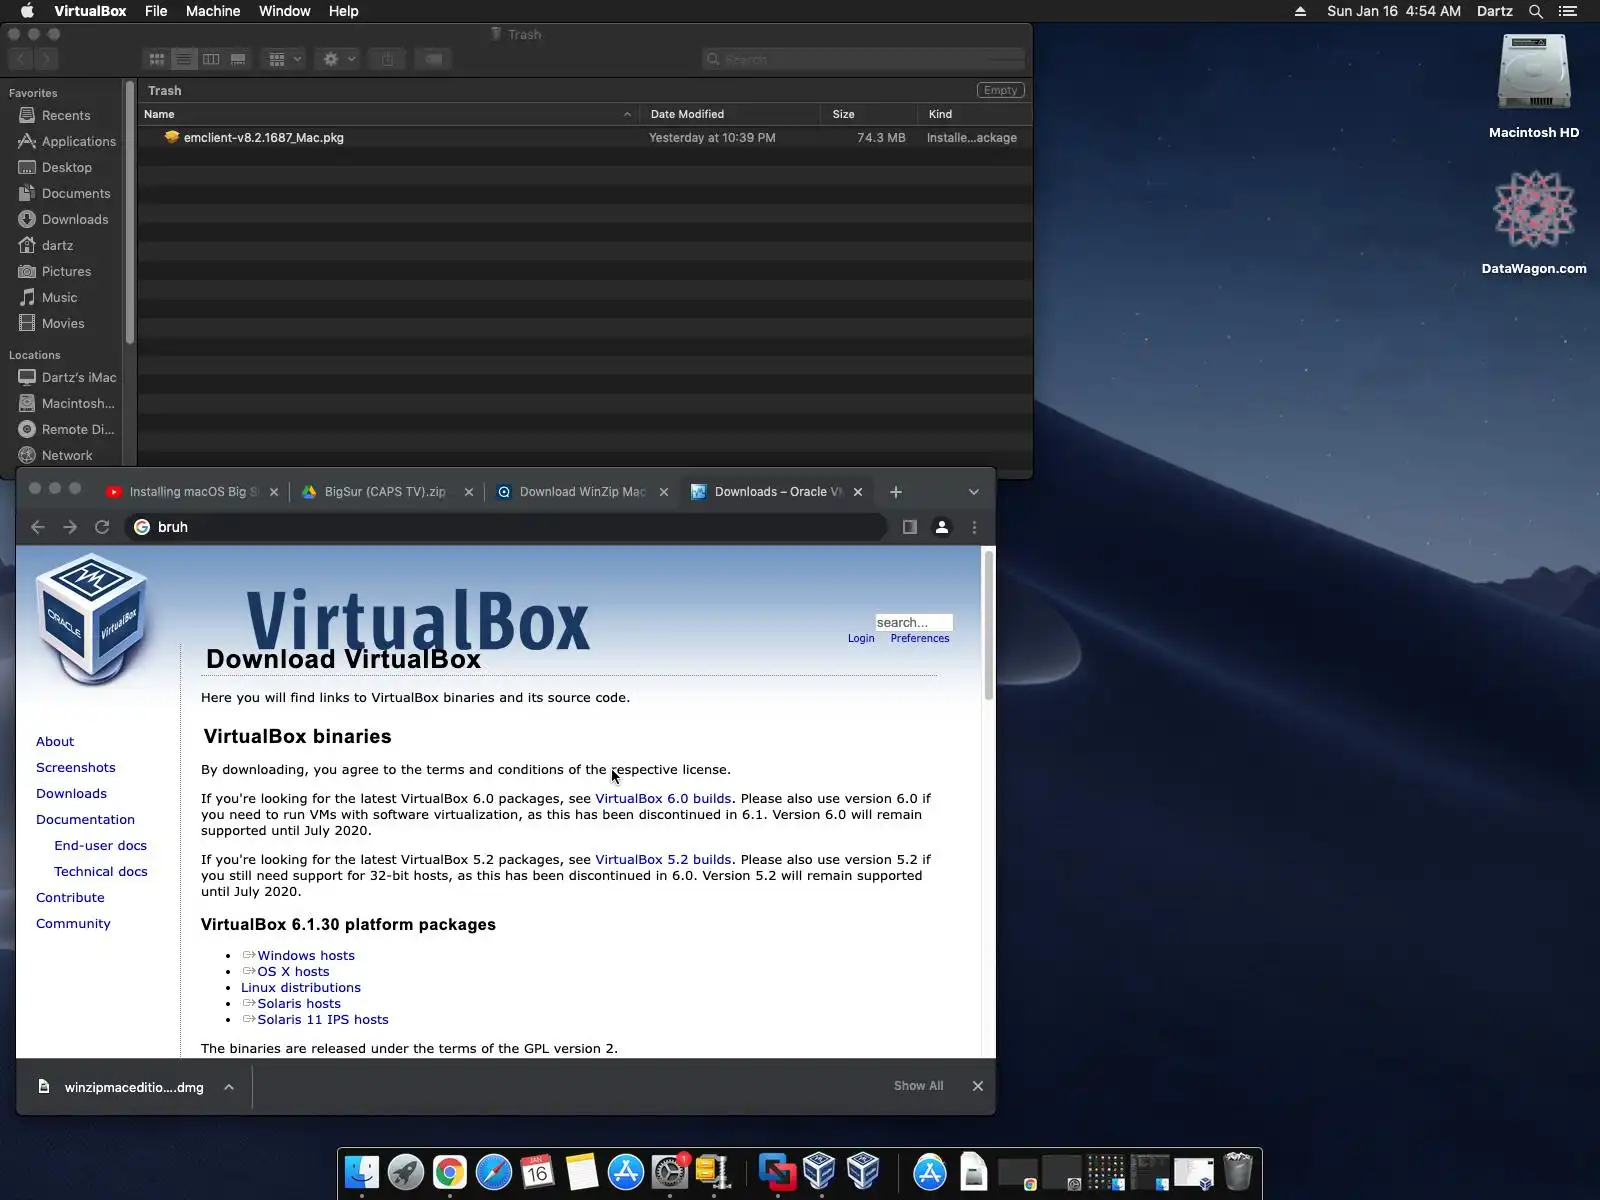Open Safari compass icon in Dock
The image size is (1600, 1200).
click(x=494, y=1172)
